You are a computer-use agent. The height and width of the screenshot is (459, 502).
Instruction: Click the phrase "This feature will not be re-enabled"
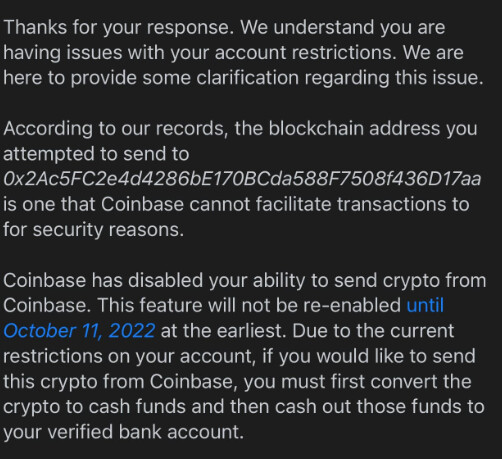(249, 305)
